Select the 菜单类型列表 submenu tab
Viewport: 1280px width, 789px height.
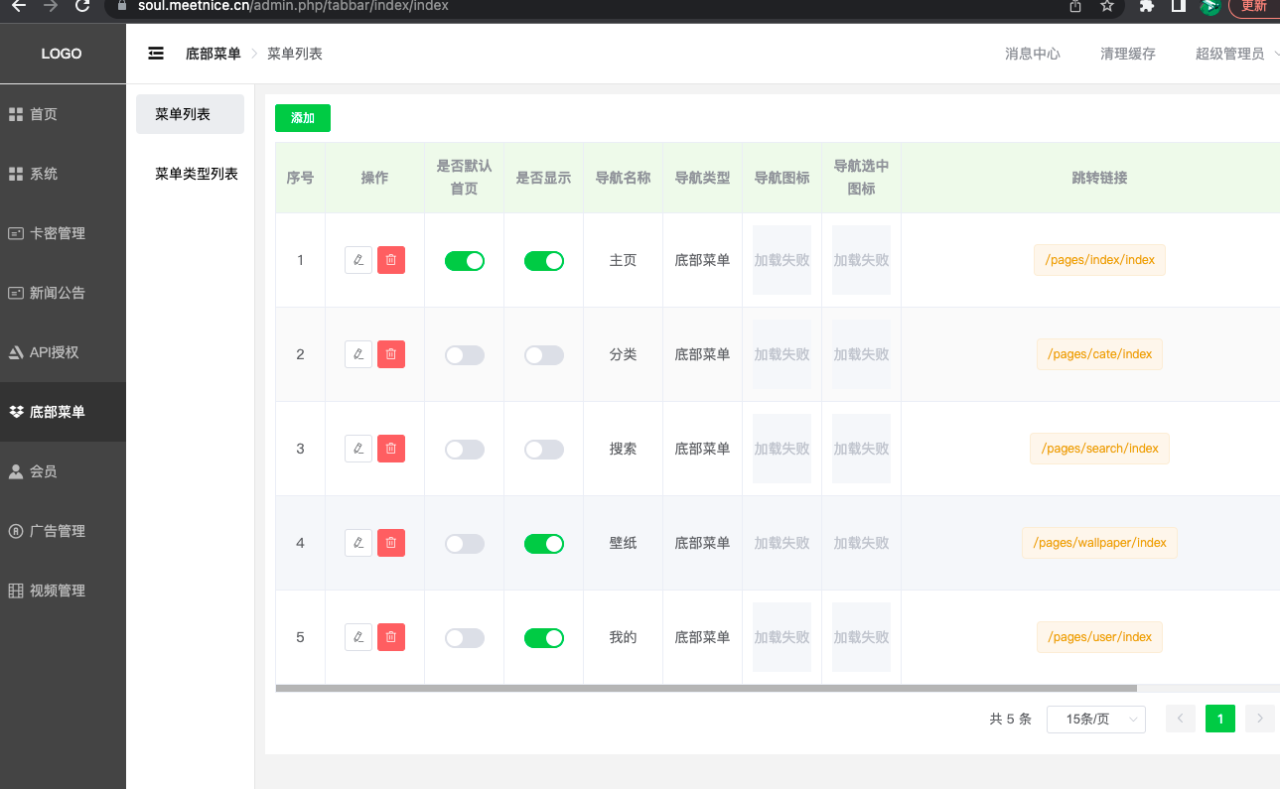[x=190, y=174]
